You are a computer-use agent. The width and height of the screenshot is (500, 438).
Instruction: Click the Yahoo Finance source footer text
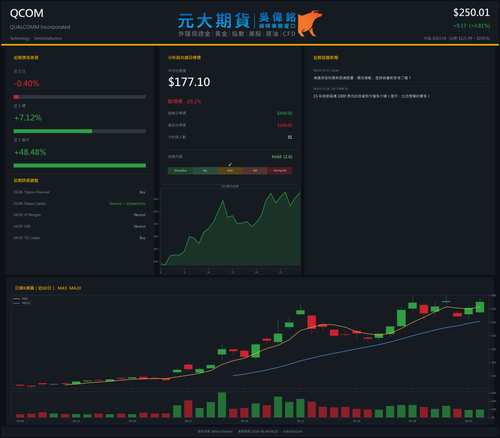coord(215,431)
